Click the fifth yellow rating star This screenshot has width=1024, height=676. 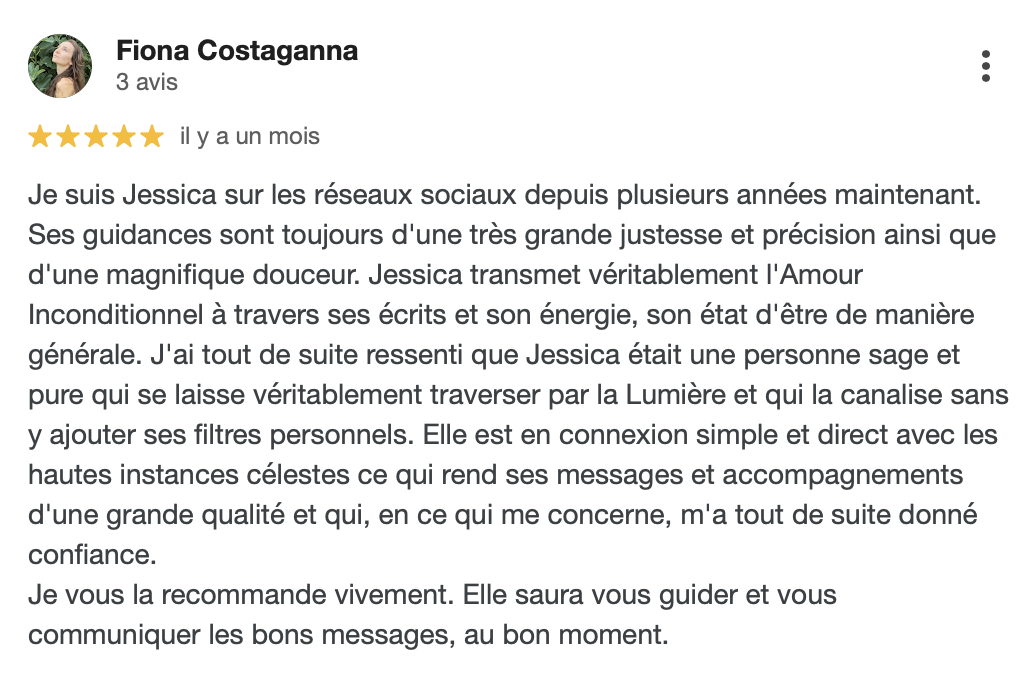[152, 136]
